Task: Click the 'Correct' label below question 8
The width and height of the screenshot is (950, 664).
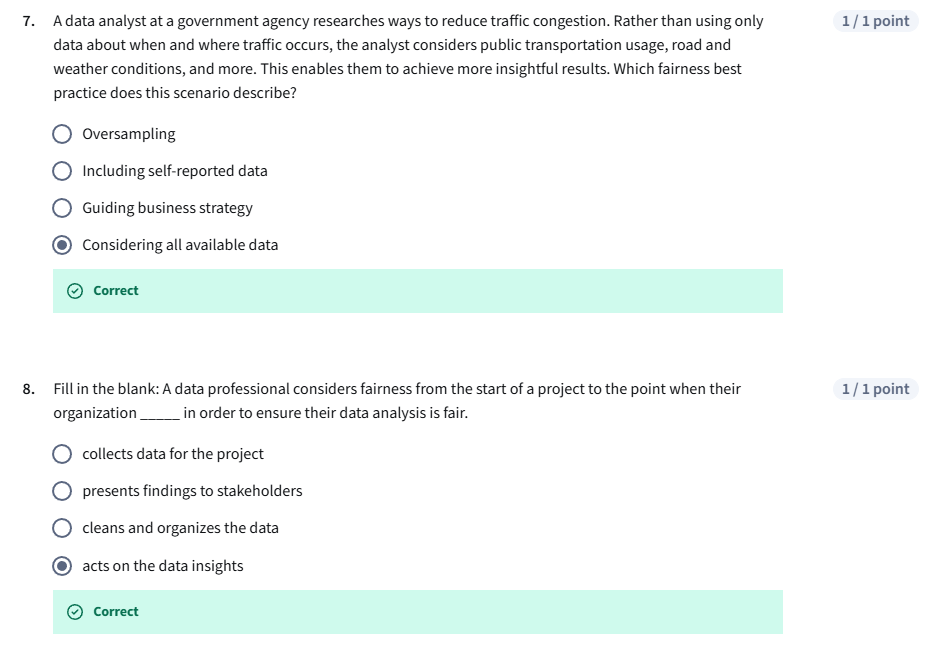Action: pyautogui.click(x=116, y=612)
